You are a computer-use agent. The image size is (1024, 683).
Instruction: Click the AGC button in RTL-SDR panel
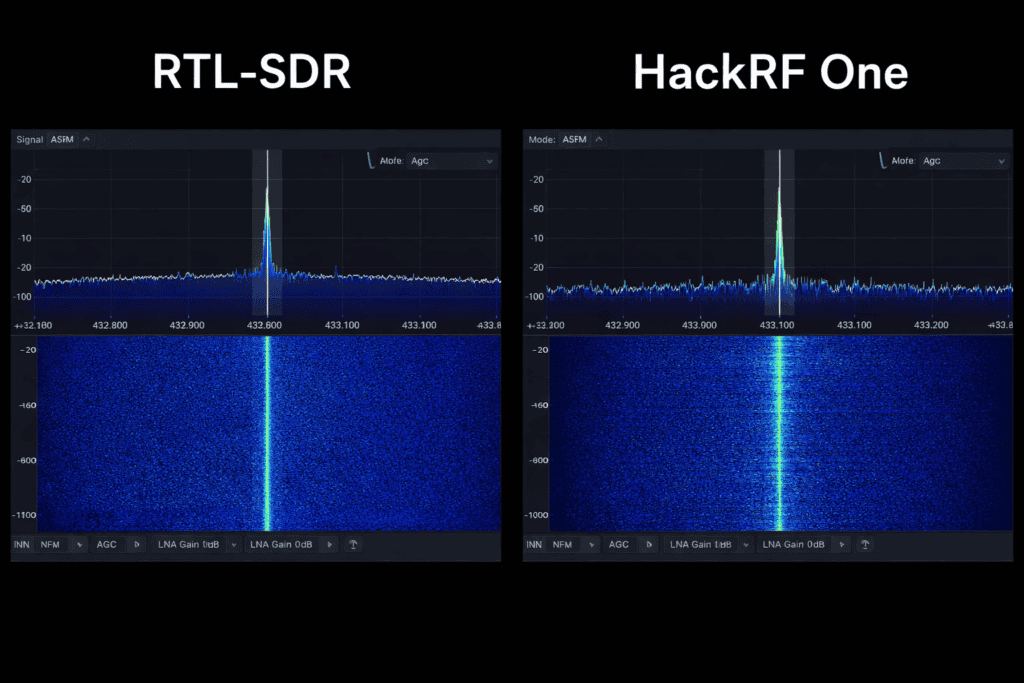pyautogui.click(x=106, y=544)
